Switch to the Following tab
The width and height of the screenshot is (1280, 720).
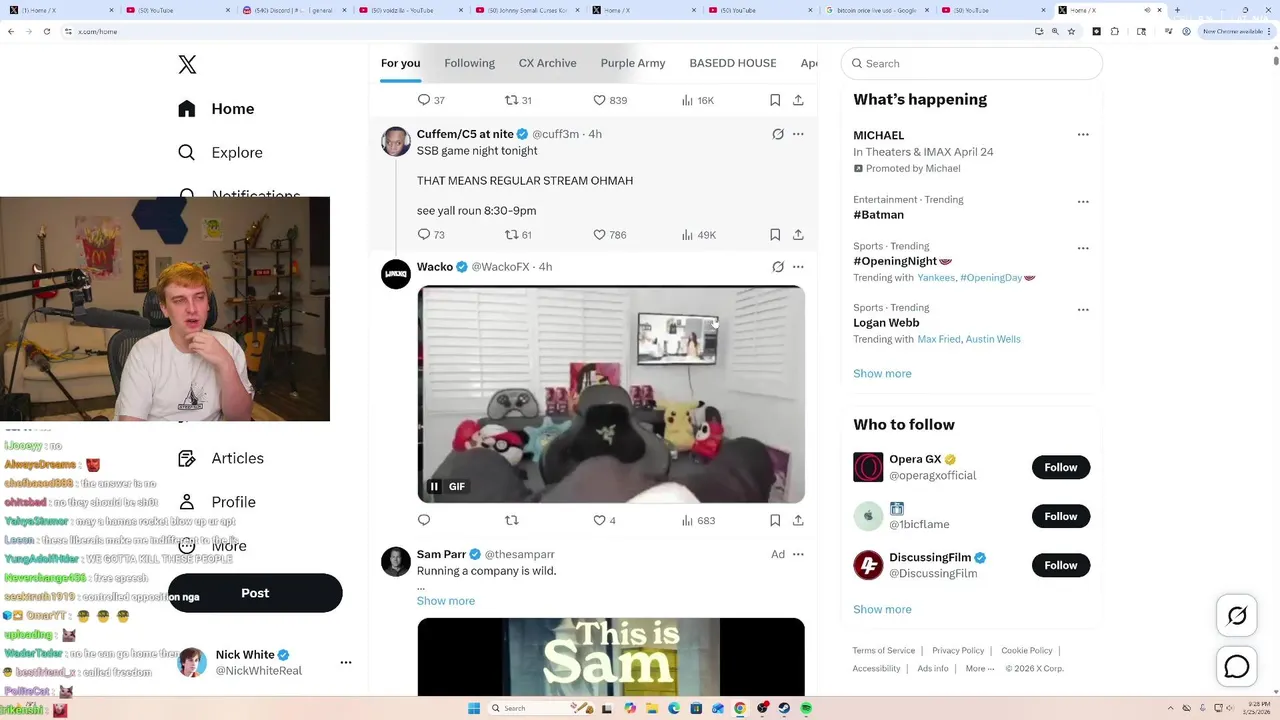[469, 63]
